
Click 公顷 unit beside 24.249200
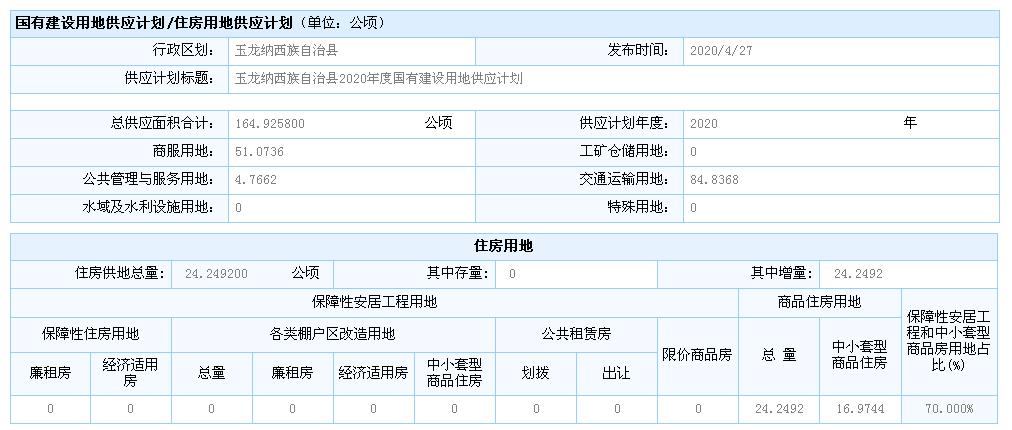[x=305, y=273]
